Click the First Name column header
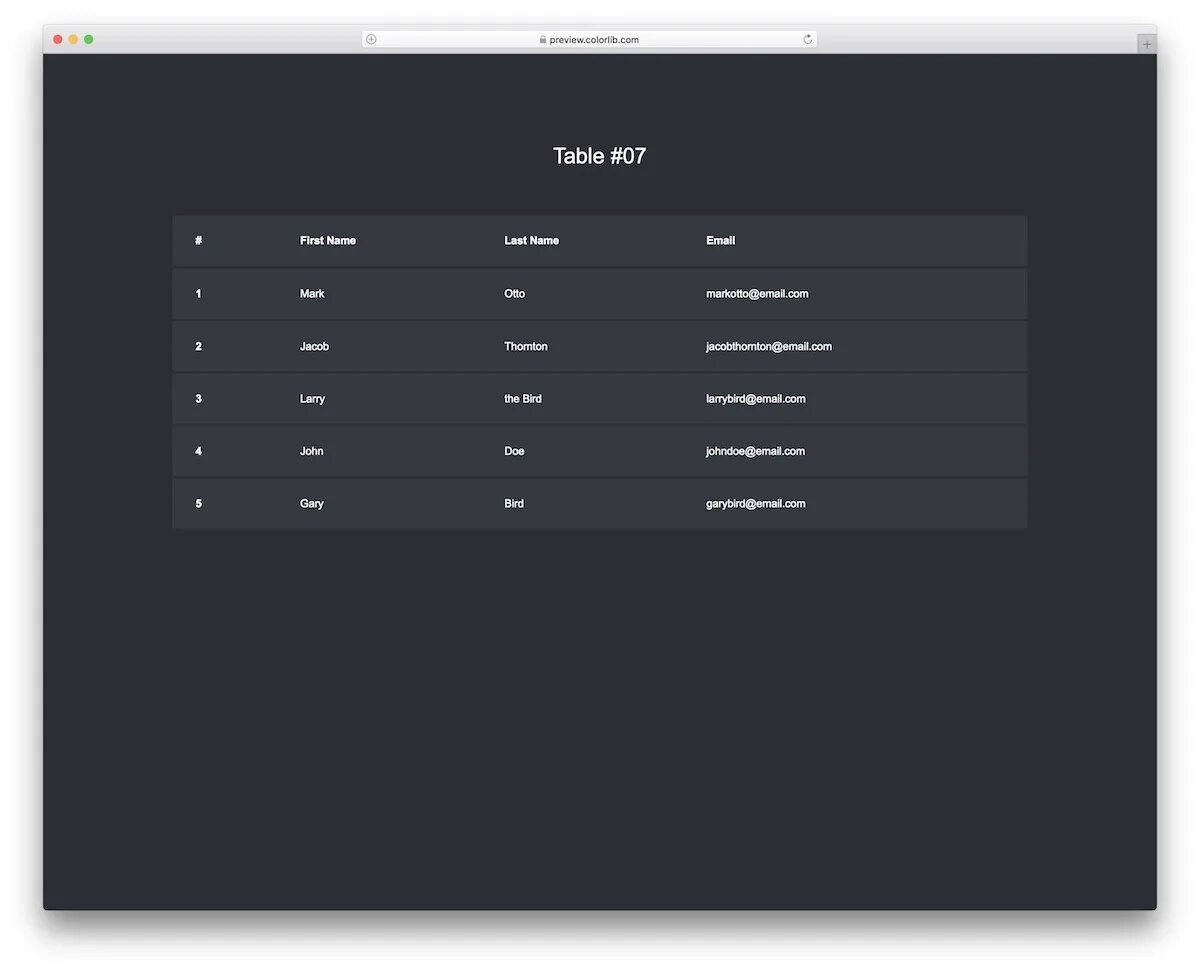Viewport: 1200px width, 972px height. pos(328,241)
